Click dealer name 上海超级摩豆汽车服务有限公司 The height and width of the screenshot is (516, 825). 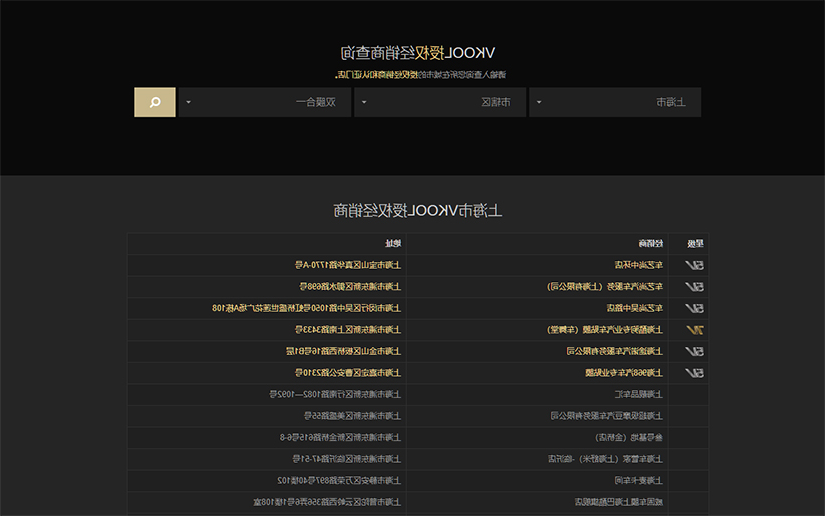607,416
